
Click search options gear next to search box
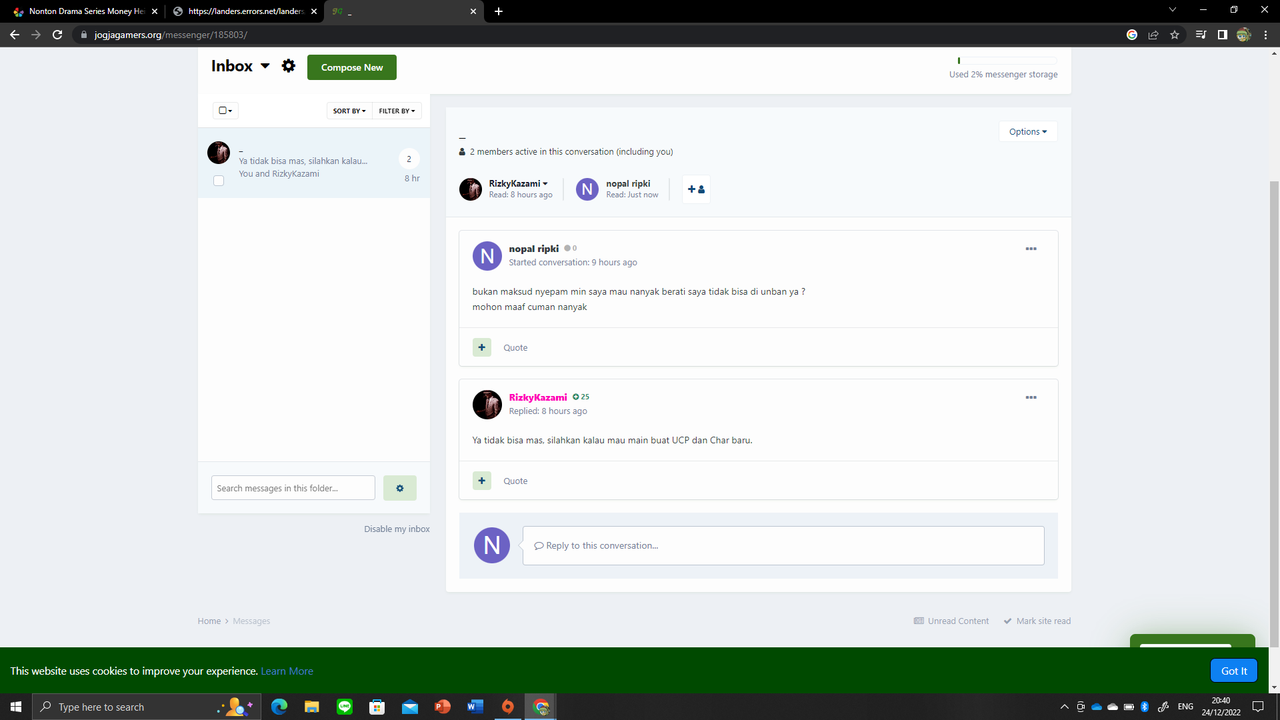(400, 488)
